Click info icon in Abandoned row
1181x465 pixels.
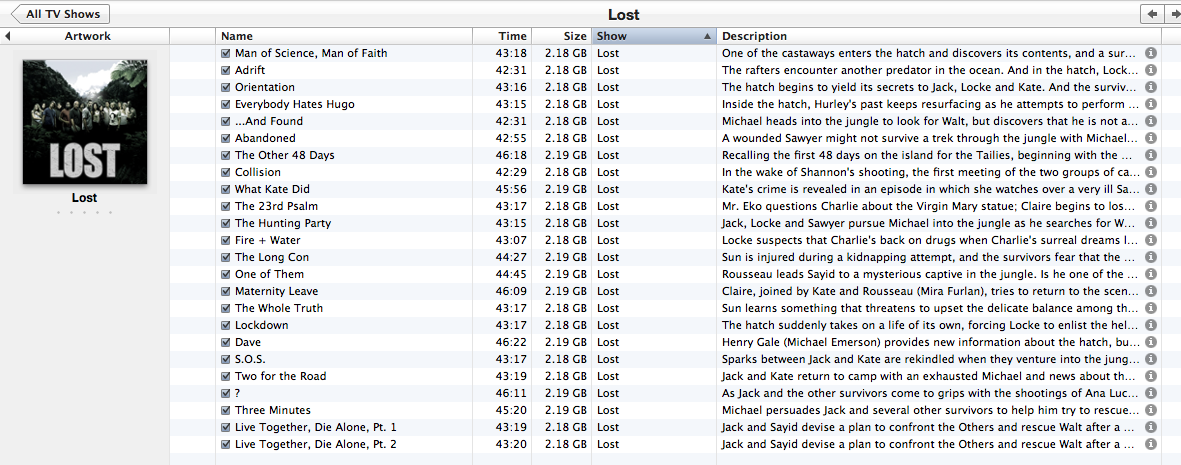(1150, 138)
